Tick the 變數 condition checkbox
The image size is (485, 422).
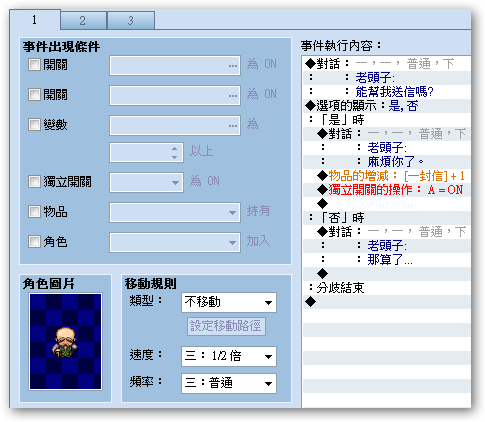coord(34,125)
